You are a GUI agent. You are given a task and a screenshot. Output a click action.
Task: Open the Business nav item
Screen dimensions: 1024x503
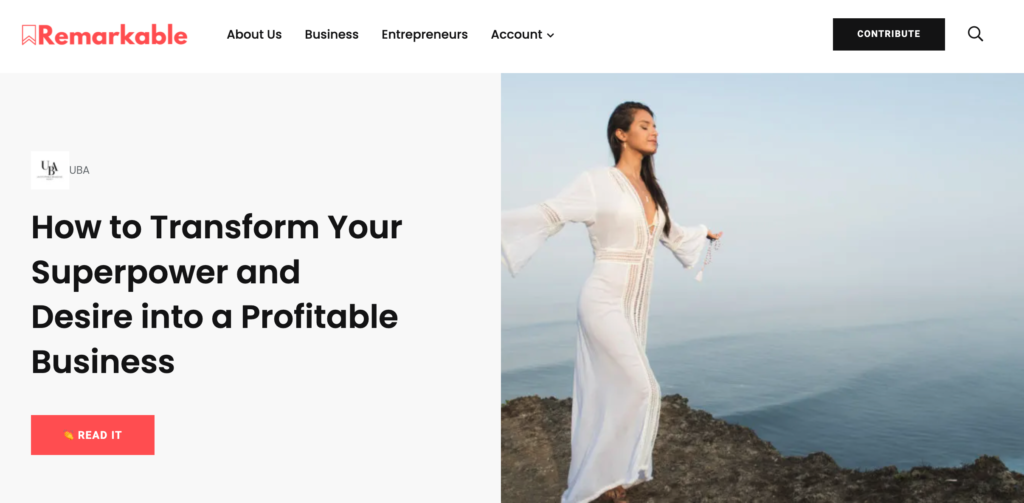click(332, 35)
